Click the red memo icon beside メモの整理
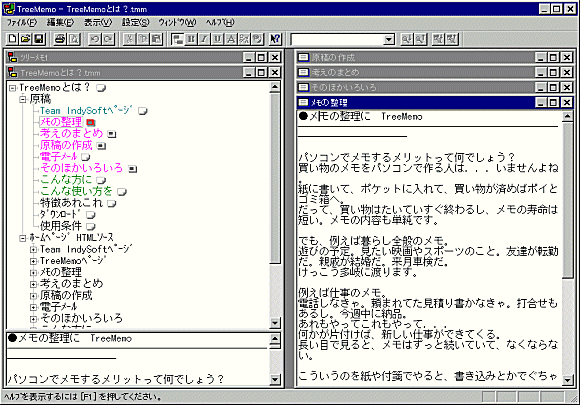This screenshot has width=580, height=405. 91,122
